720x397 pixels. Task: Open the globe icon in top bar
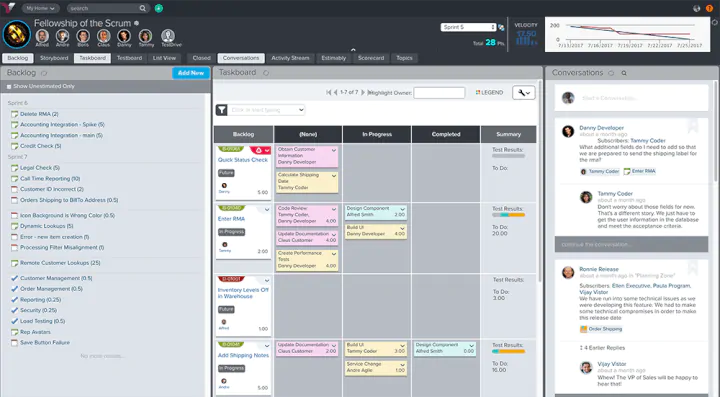(x=697, y=8)
